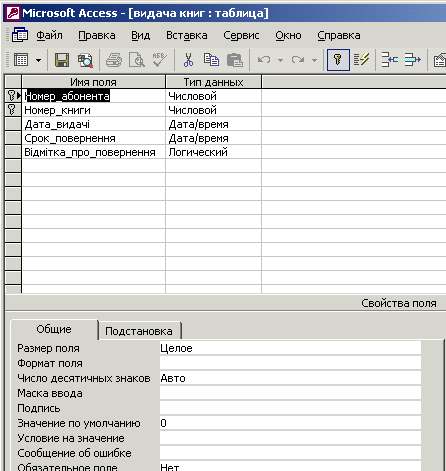Open the Вставка menu

click(187, 35)
